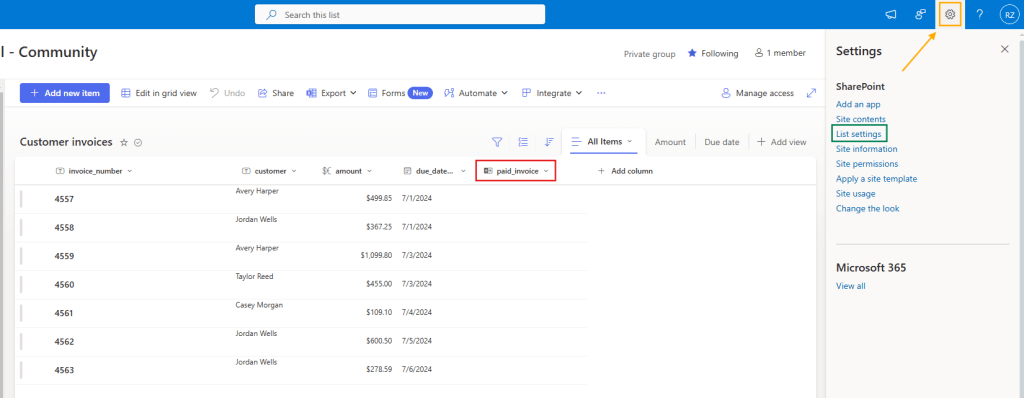Open invoice 4557 item
The image size is (1024, 398).
(64, 199)
